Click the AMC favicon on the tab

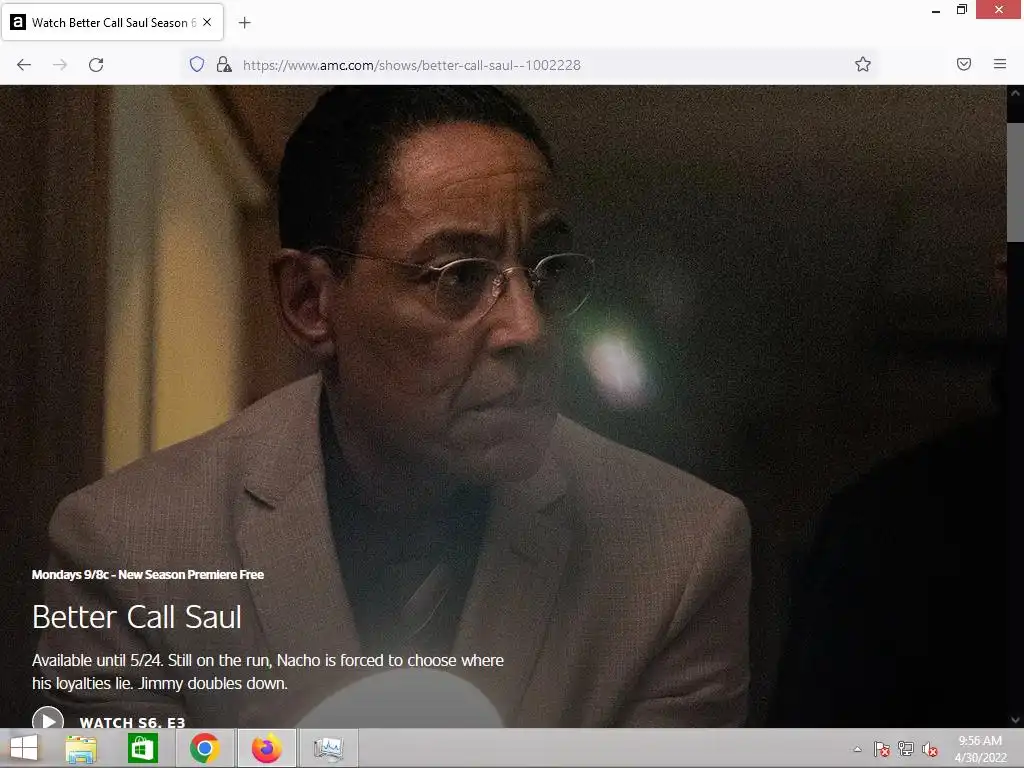tap(18, 22)
